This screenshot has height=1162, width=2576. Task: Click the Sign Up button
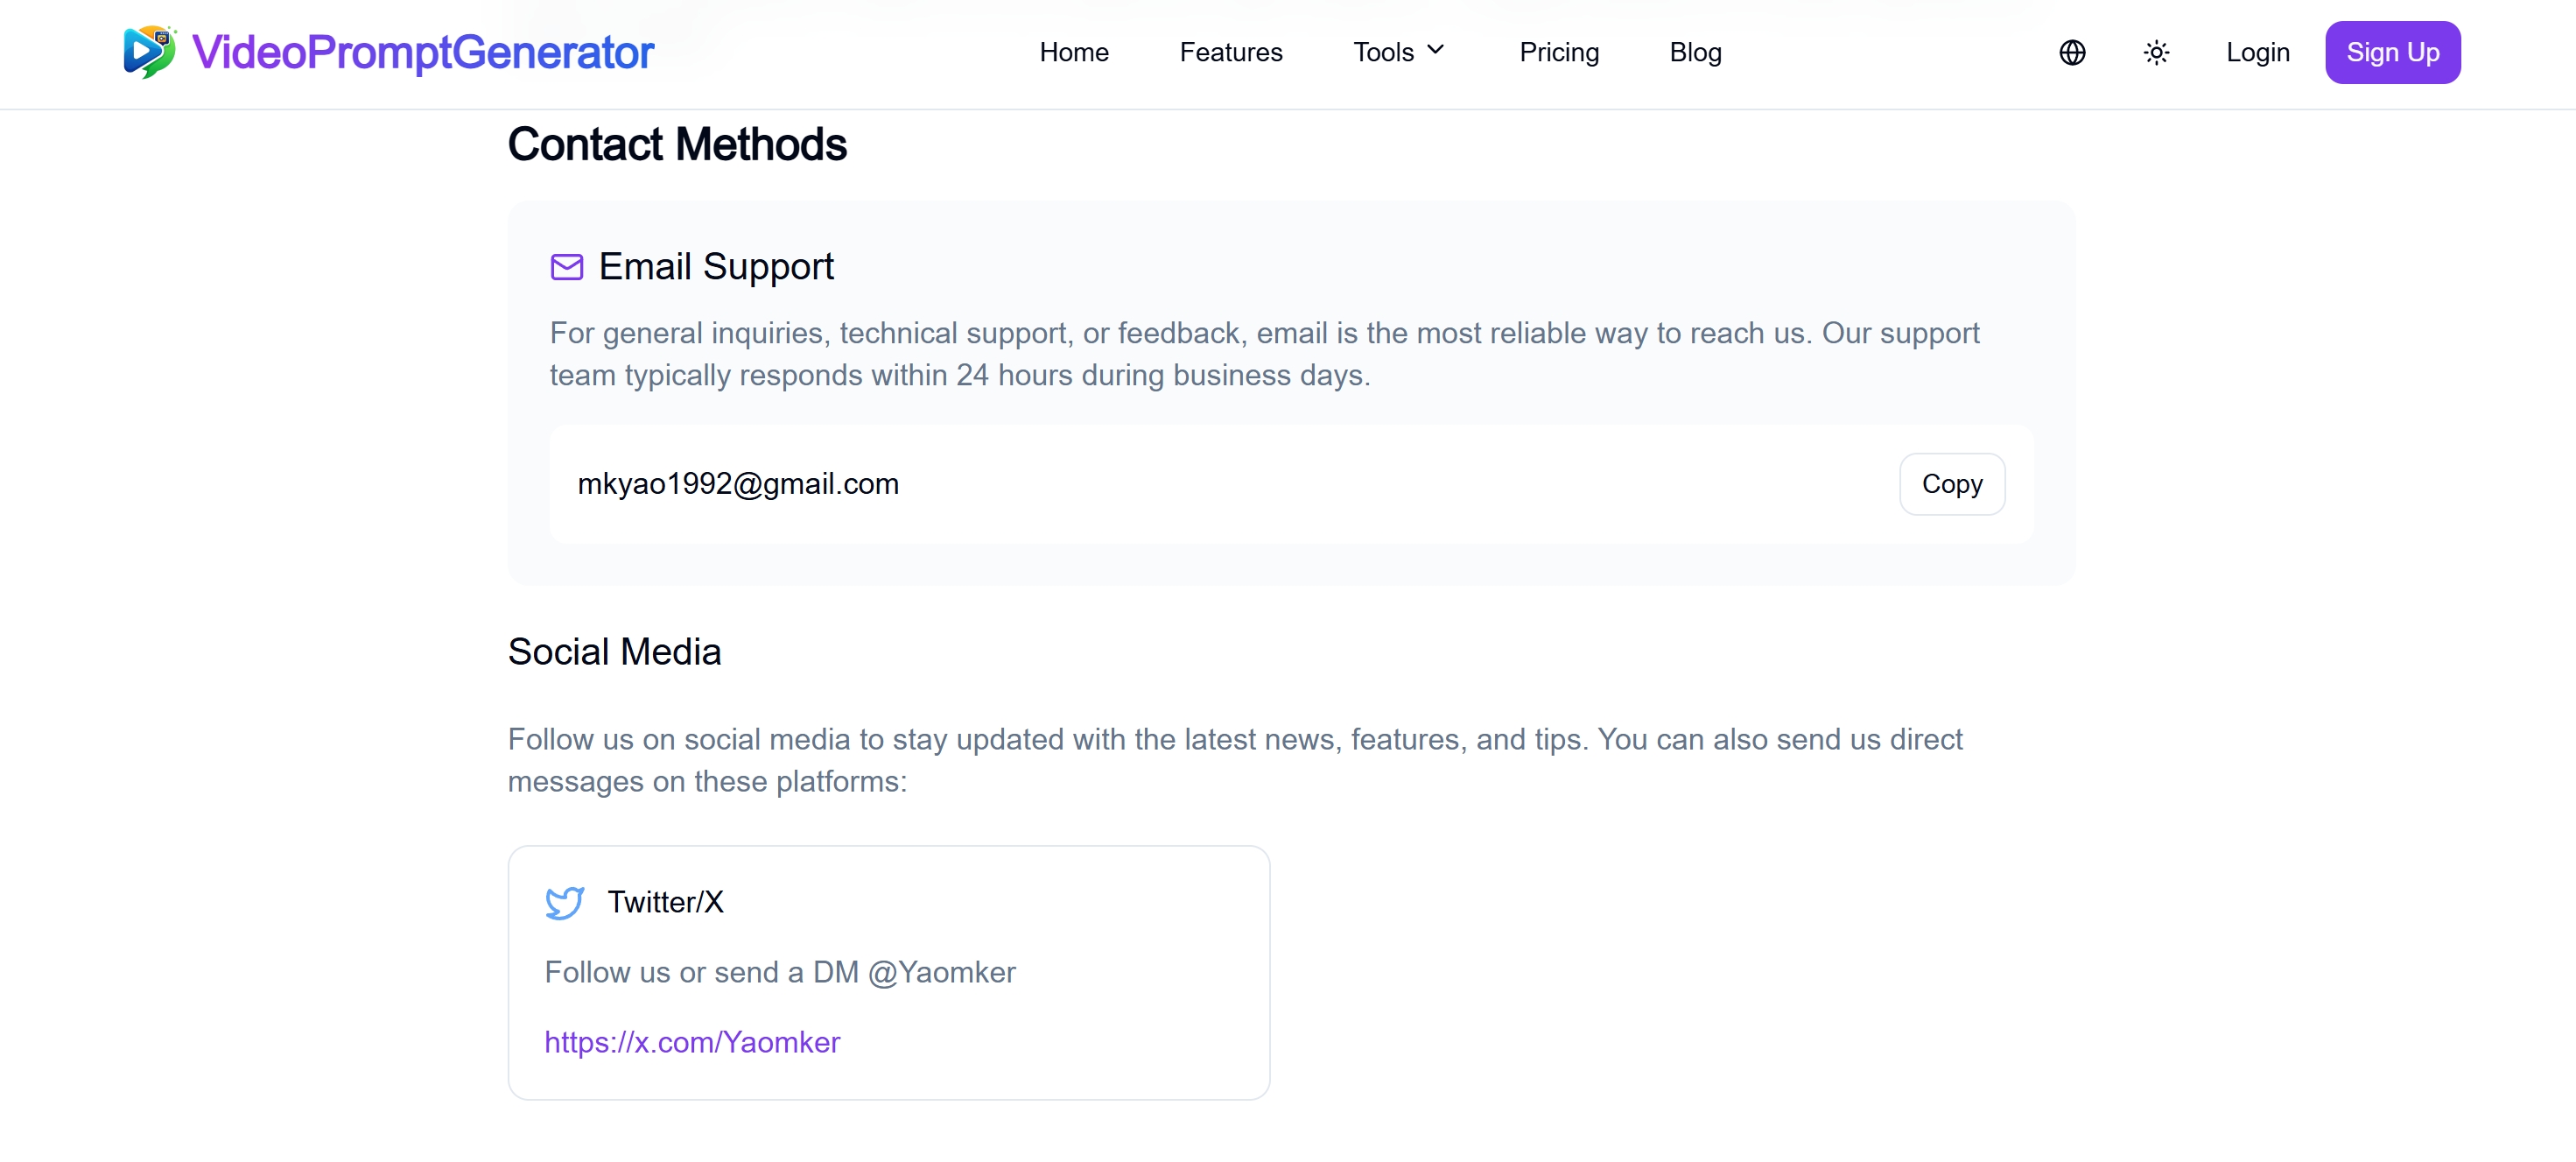pyautogui.click(x=2392, y=53)
